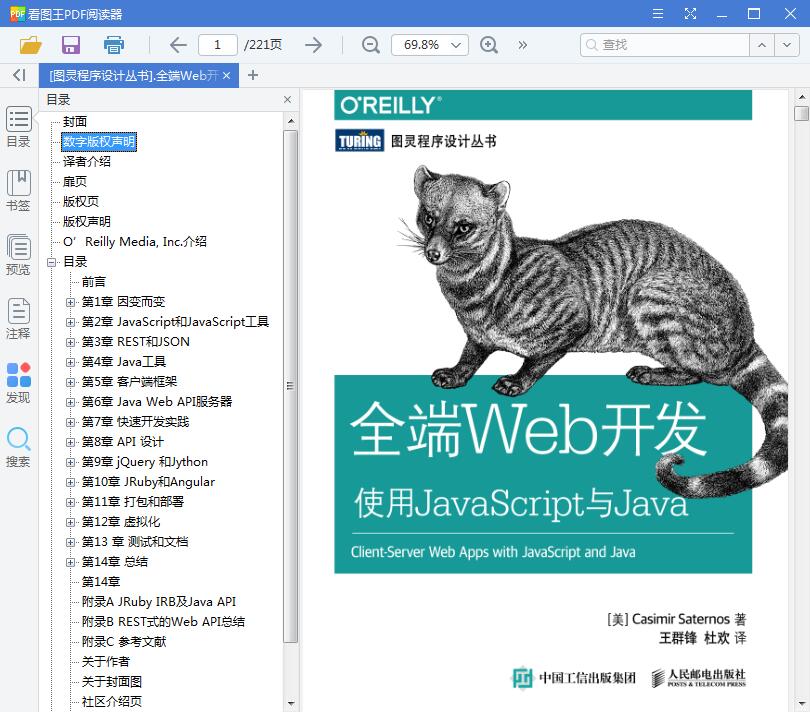
Task: Go to the previous page arrow
Action: 178,45
